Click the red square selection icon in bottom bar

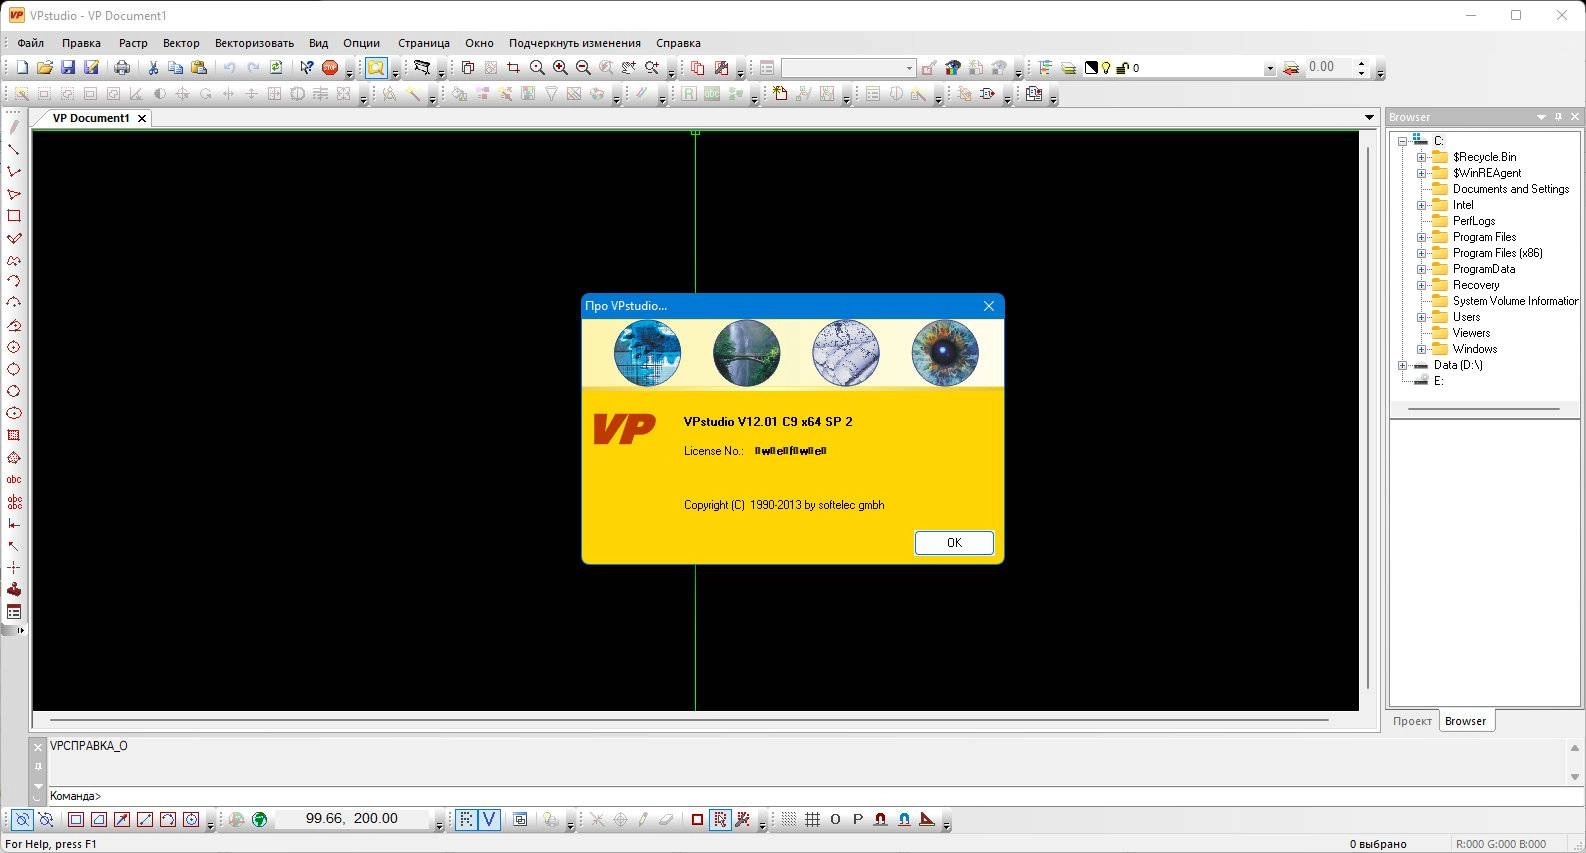(697, 819)
